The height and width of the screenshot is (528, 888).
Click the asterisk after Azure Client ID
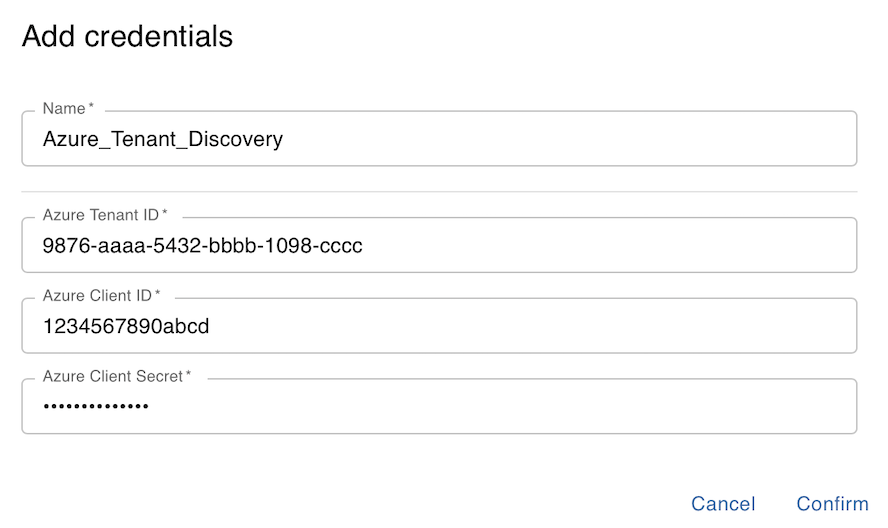tap(157, 295)
